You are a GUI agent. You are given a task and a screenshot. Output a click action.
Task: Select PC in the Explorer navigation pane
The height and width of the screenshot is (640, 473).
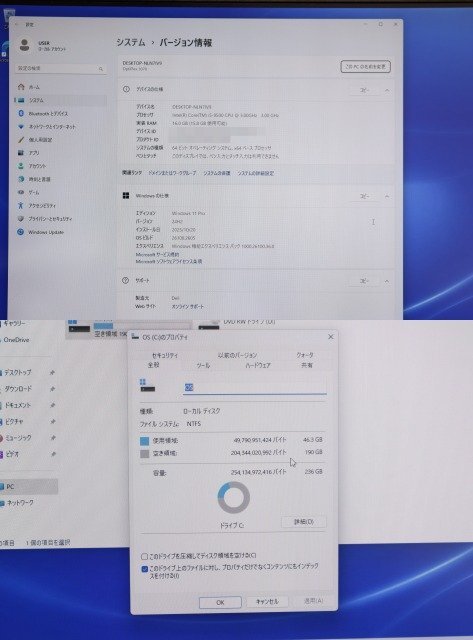pos(29,487)
